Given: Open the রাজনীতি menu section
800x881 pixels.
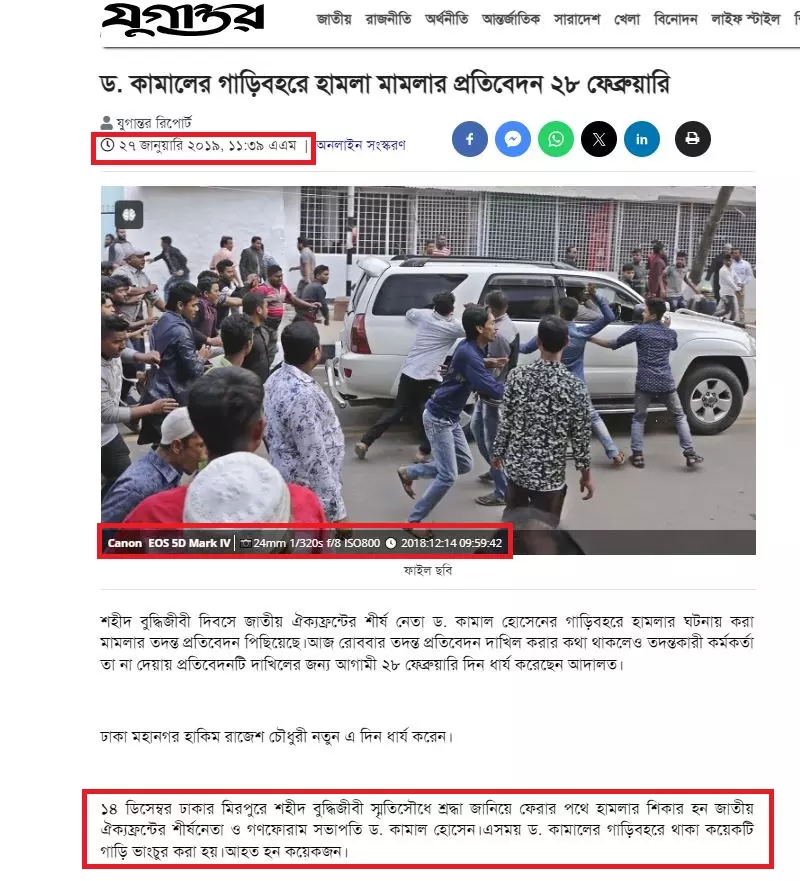Looking at the screenshot, I should point(388,20).
